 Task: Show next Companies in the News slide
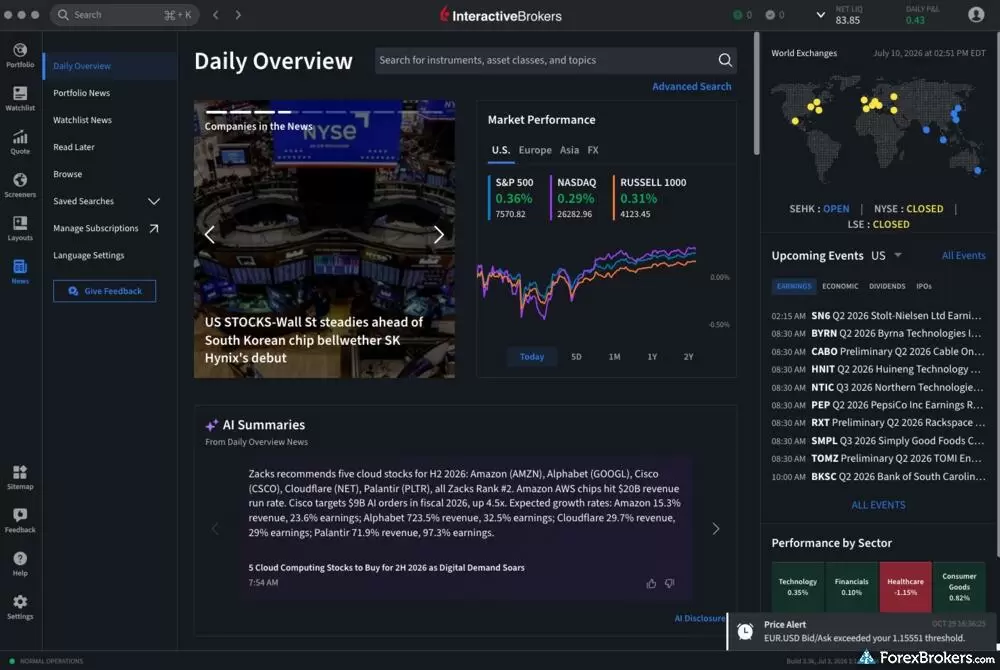[438, 235]
